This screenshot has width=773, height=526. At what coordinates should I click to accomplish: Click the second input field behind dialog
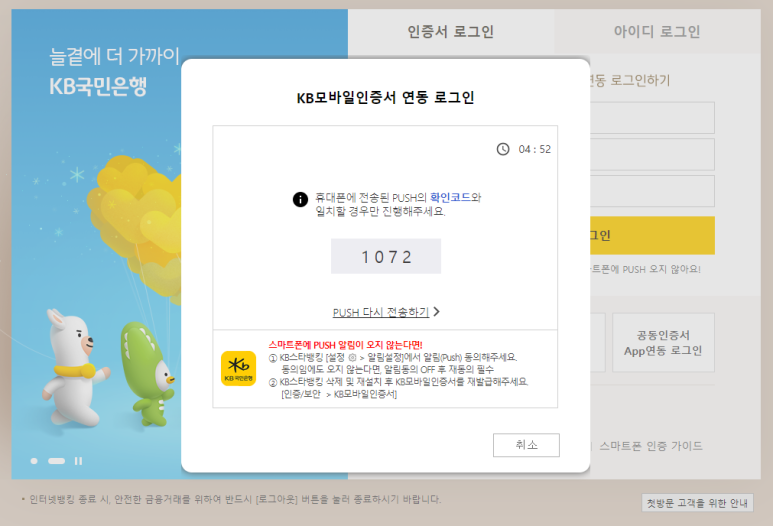(652, 154)
